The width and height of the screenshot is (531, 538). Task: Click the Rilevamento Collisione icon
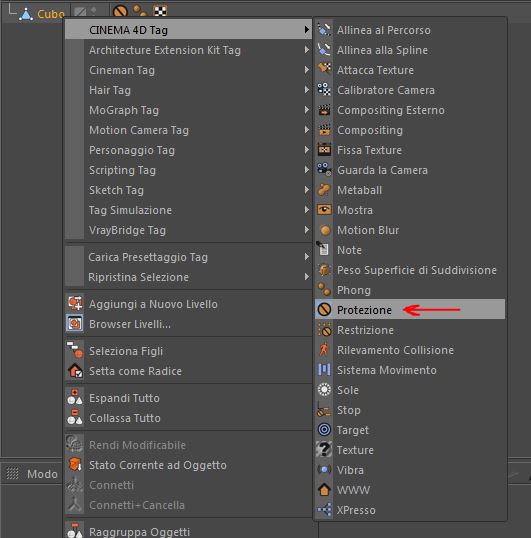(x=324, y=350)
